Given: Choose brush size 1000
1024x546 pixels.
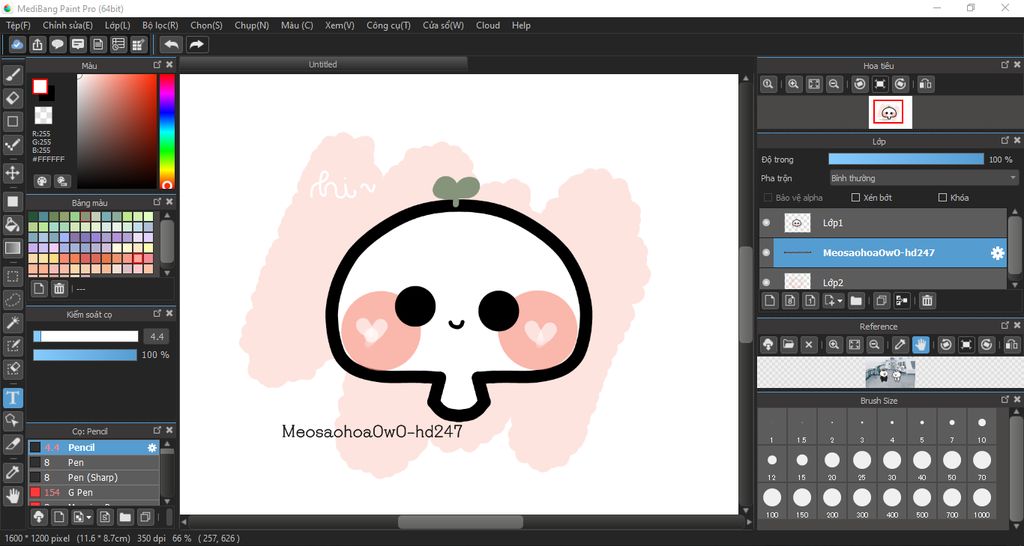Looking at the screenshot, I should tap(982, 501).
